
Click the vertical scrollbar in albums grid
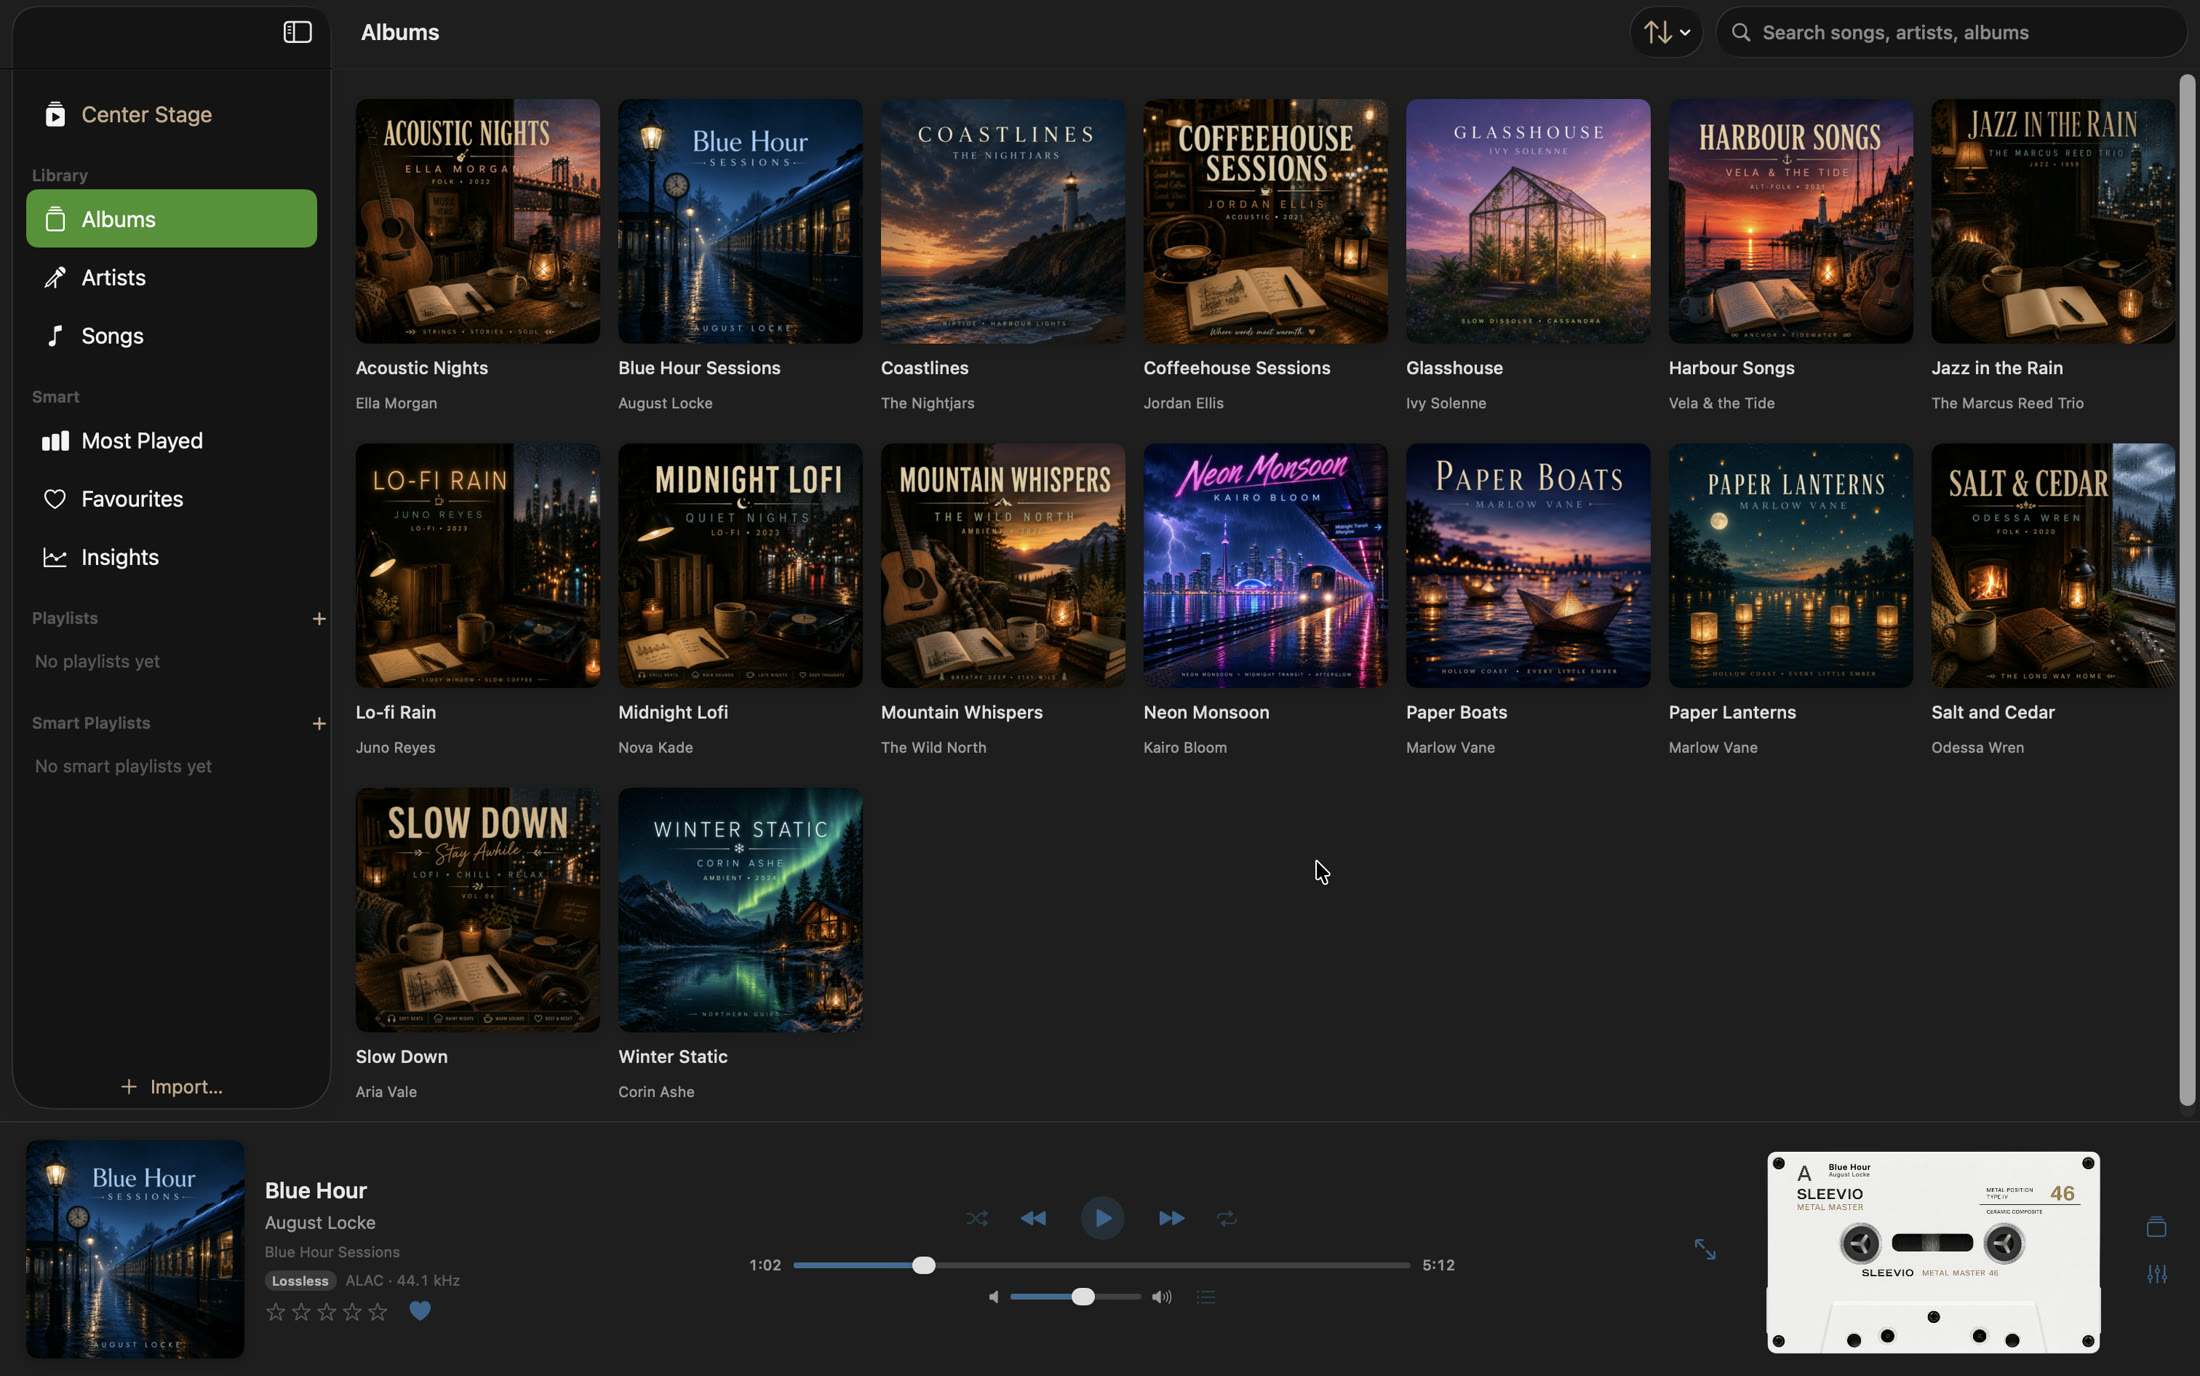2187,590
